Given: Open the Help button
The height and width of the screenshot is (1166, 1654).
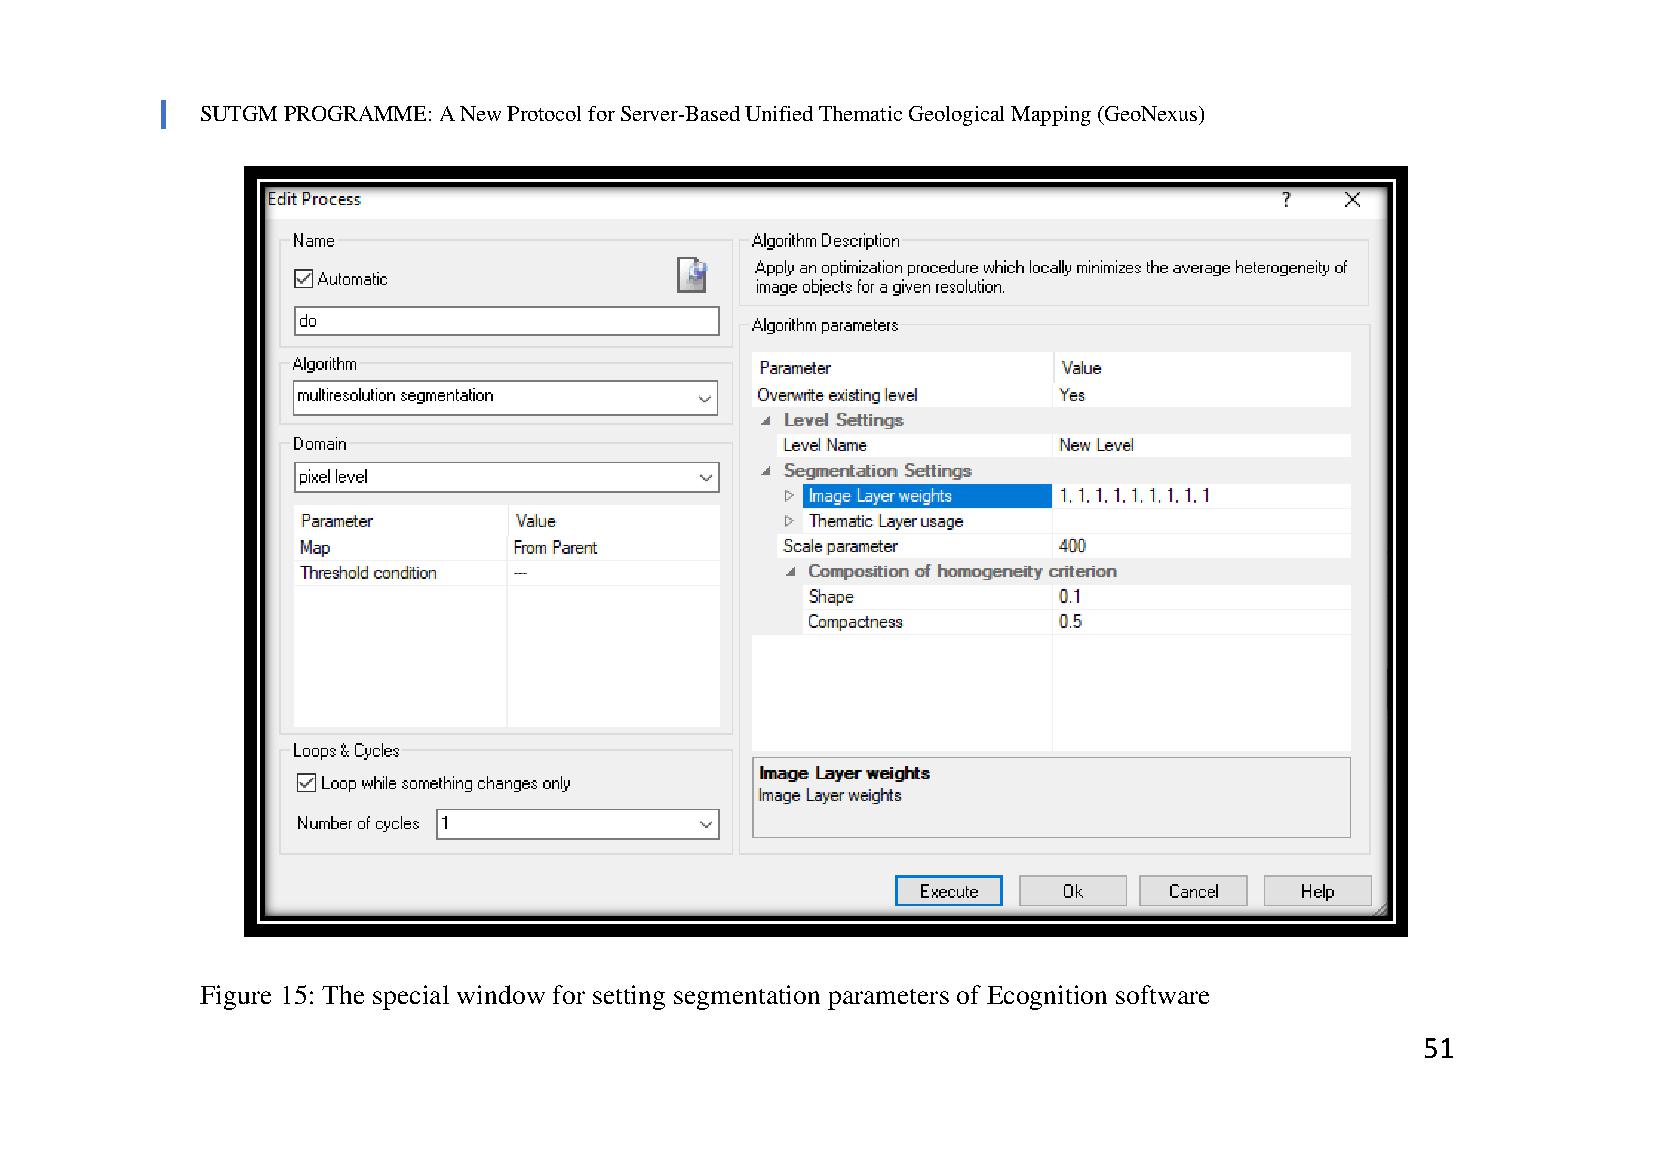Looking at the screenshot, I should (x=1316, y=891).
